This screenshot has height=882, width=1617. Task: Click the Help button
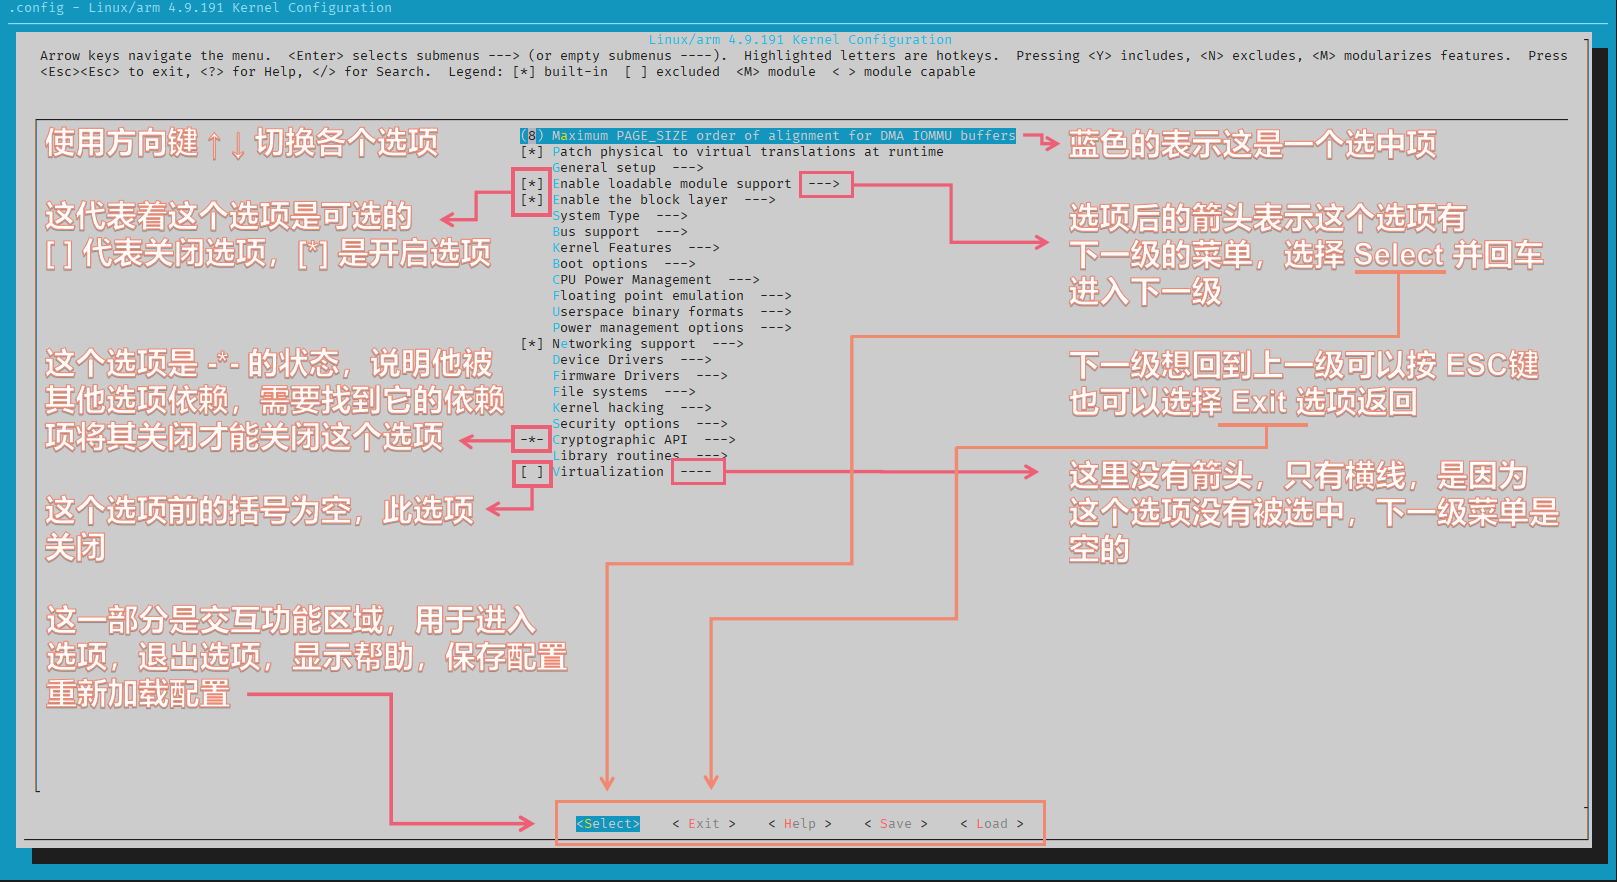click(799, 824)
